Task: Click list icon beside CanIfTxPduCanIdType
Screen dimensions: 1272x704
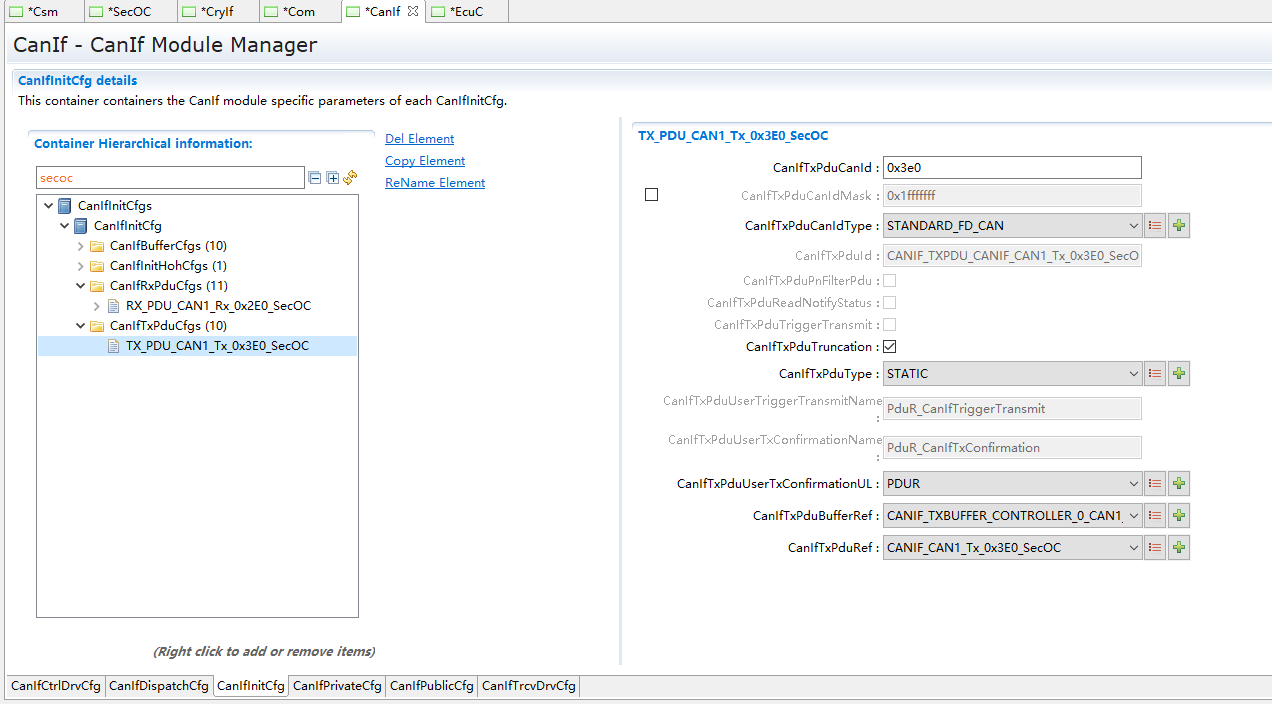Action: [x=1155, y=226]
